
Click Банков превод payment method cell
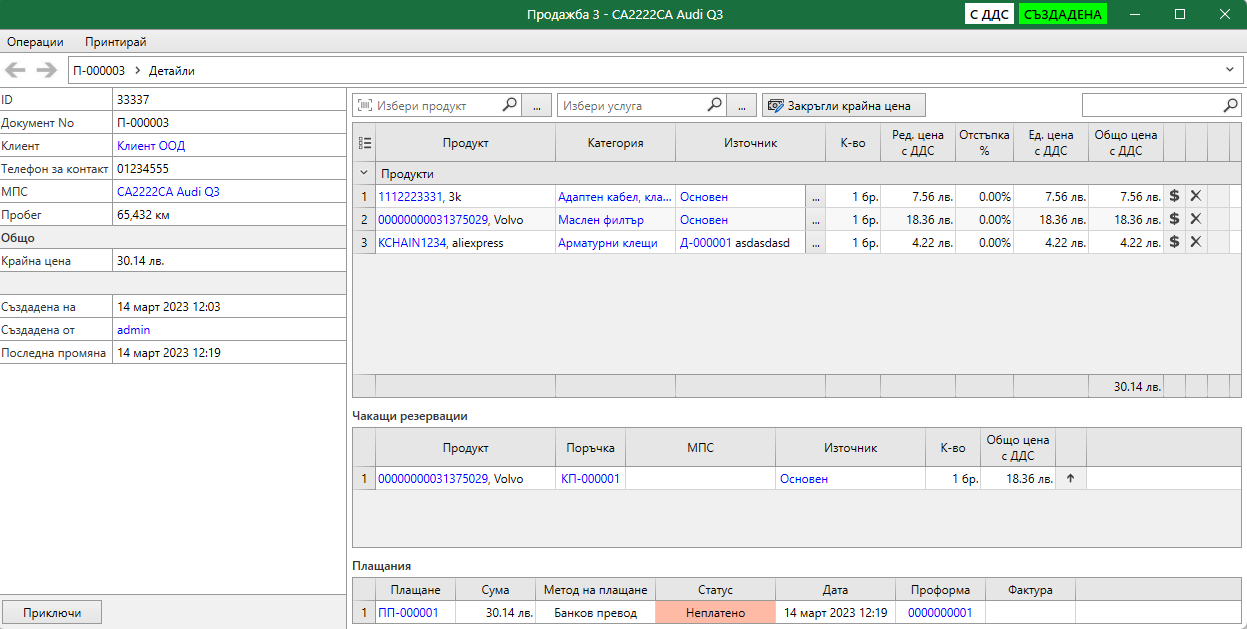click(x=595, y=613)
